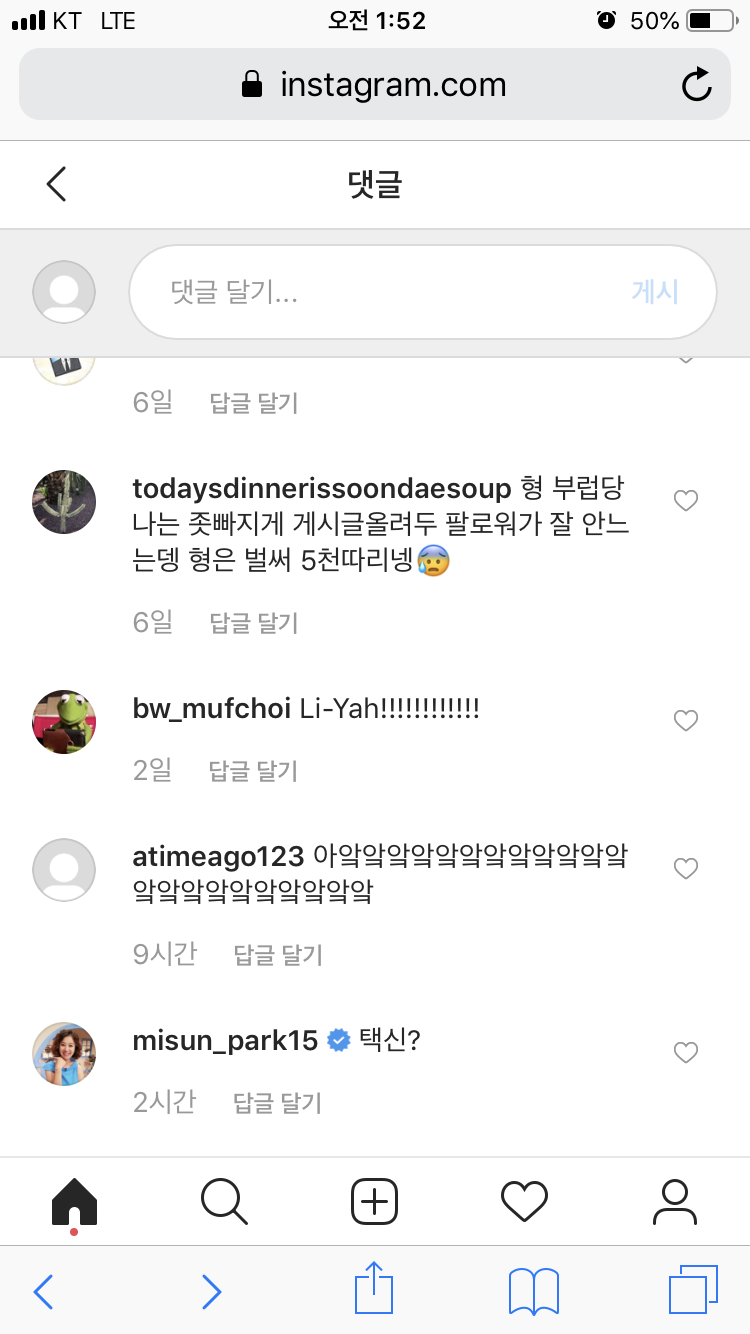
Task: Open the profile tab icon
Action: click(674, 1201)
